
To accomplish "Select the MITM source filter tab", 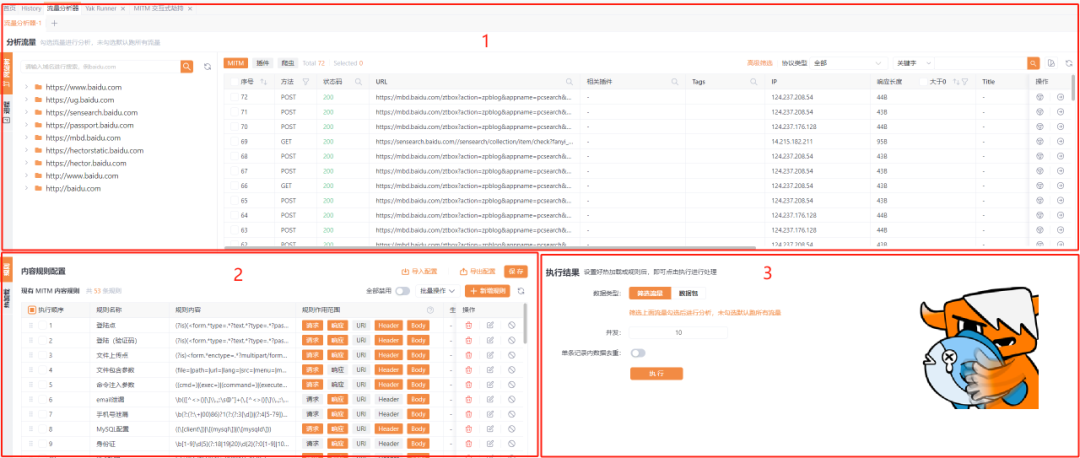I will [236, 63].
